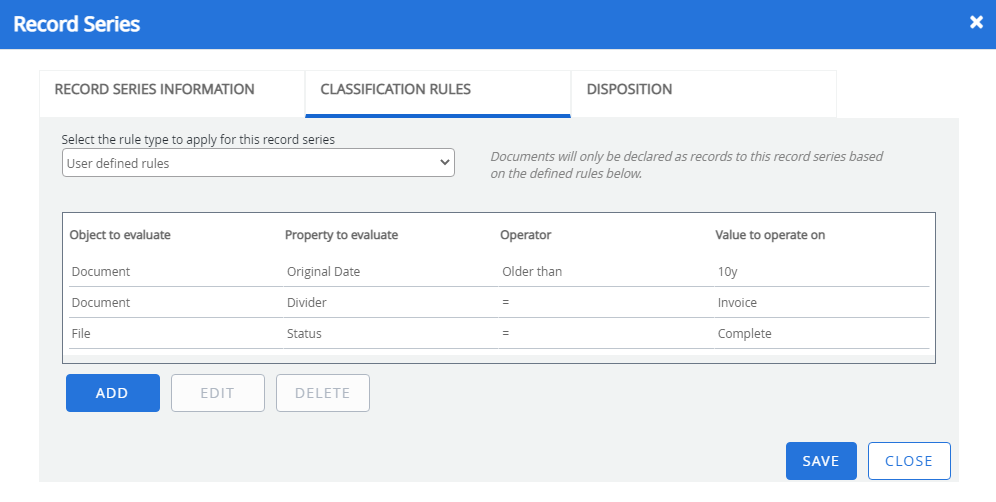The height and width of the screenshot is (502, 996).
Task: Click the Complete value cell
Action: (744, 333)
